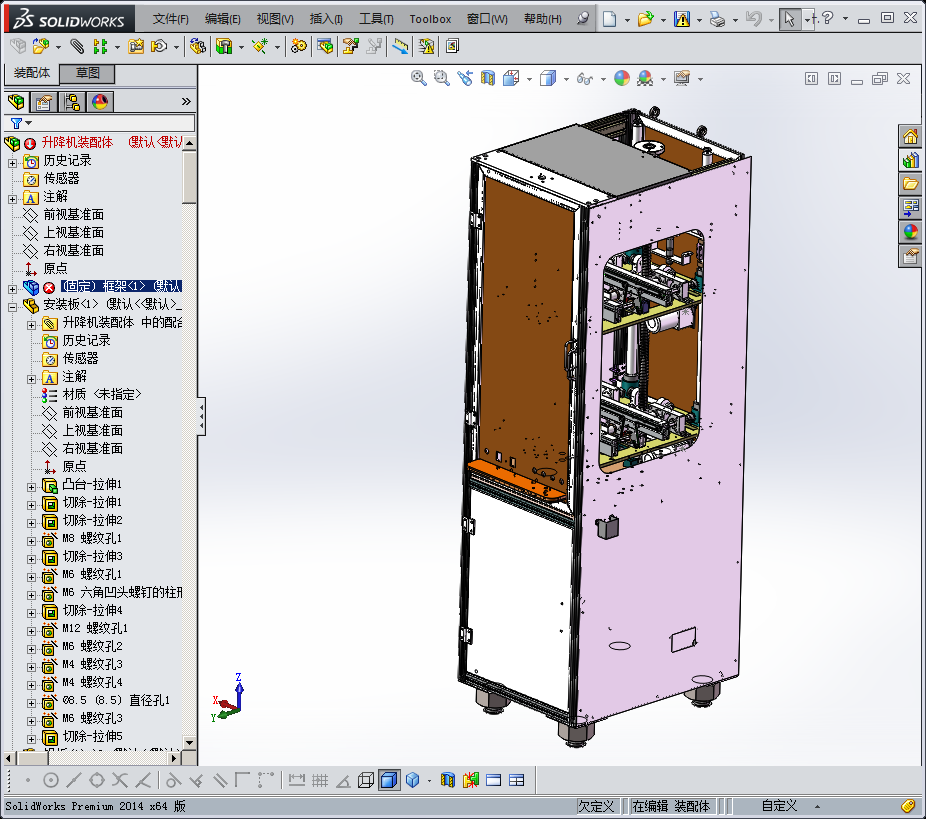Toggle the side panel collapse handle
Image resolution: width=926 pixels, height=819 pixels.
click(202, 416)
